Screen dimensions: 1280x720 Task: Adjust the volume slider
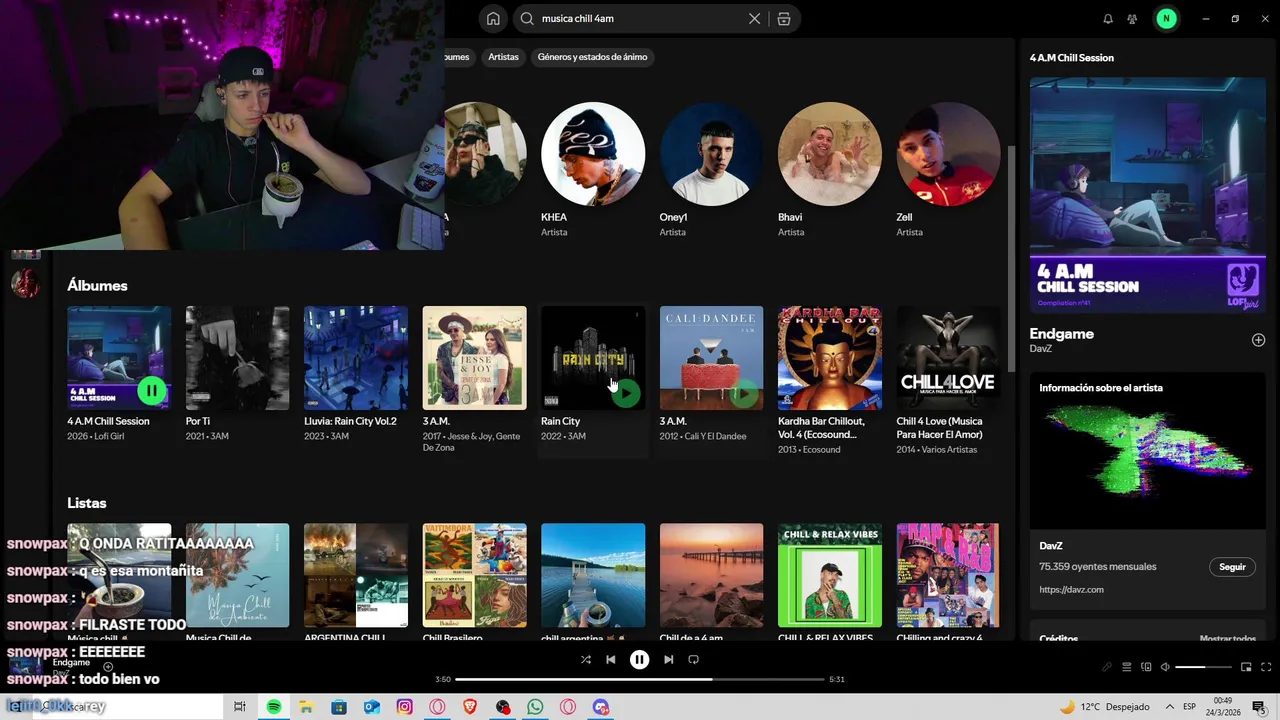(1203, 667)
